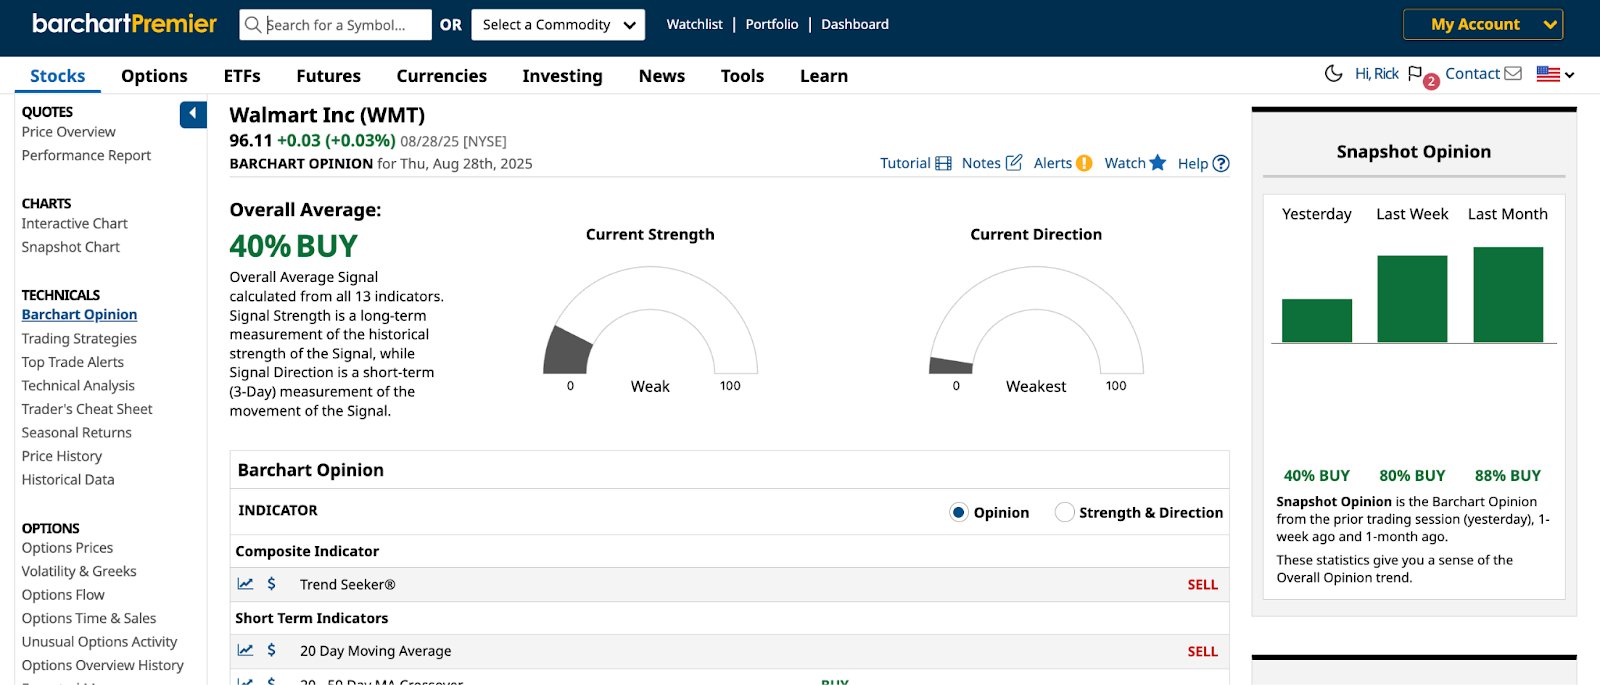Open the Dashboard link

(855, 24)
